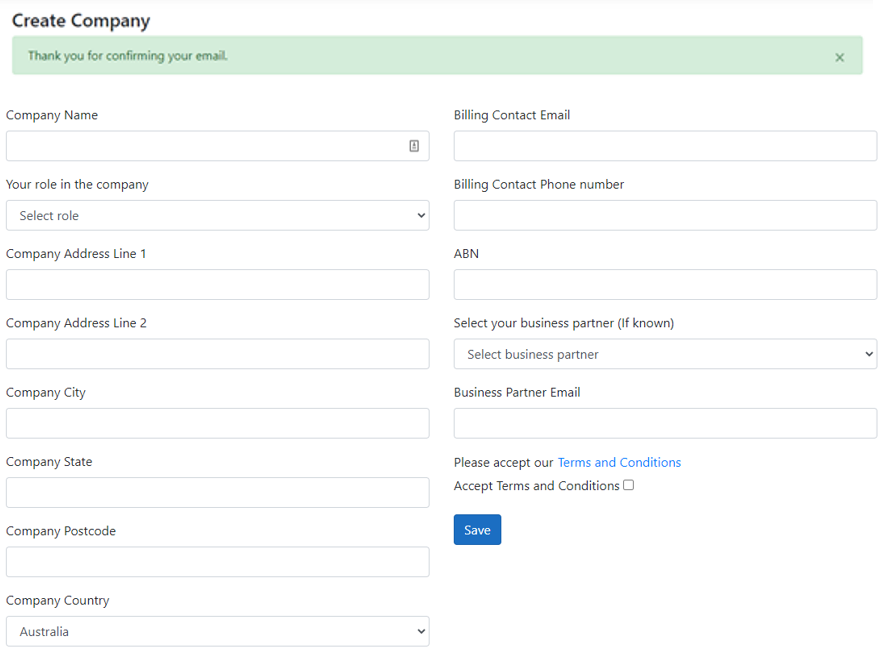Click the Company Postcode field
883x653 pixels.
[x=217, y=562]
